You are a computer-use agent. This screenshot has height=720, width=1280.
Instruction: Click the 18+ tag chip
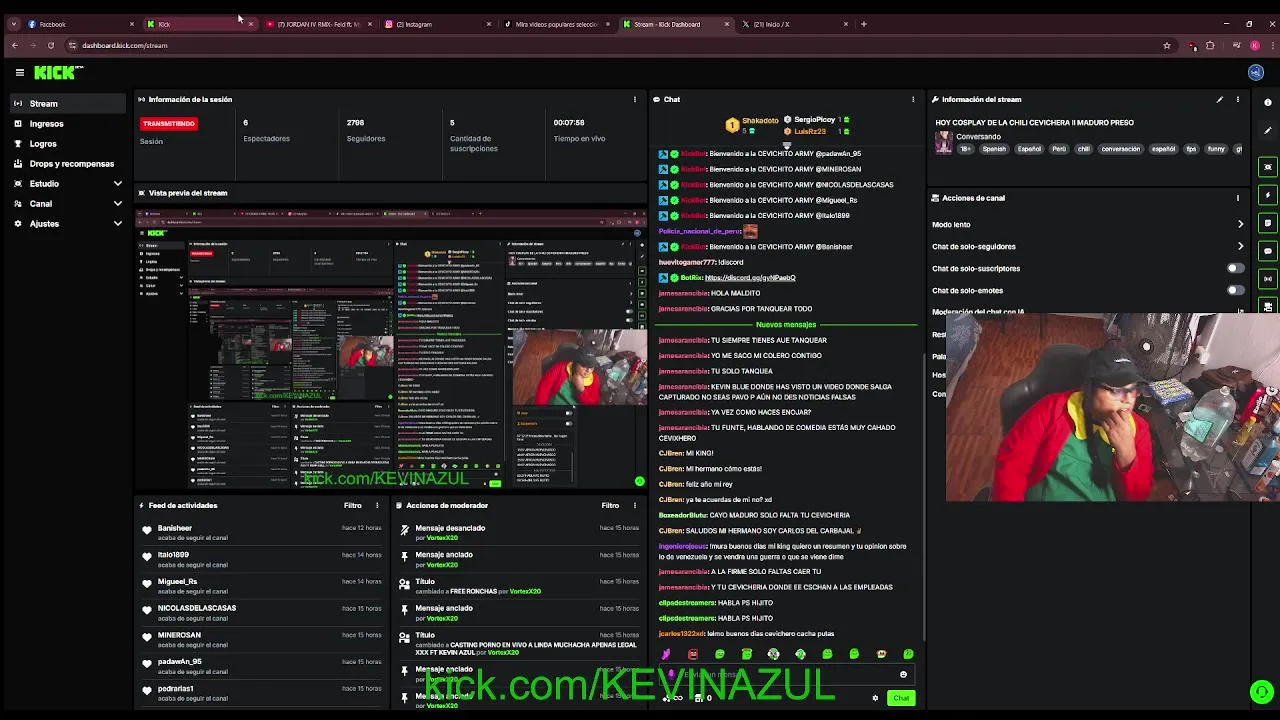pyautogui.click(x=966, y=149)
